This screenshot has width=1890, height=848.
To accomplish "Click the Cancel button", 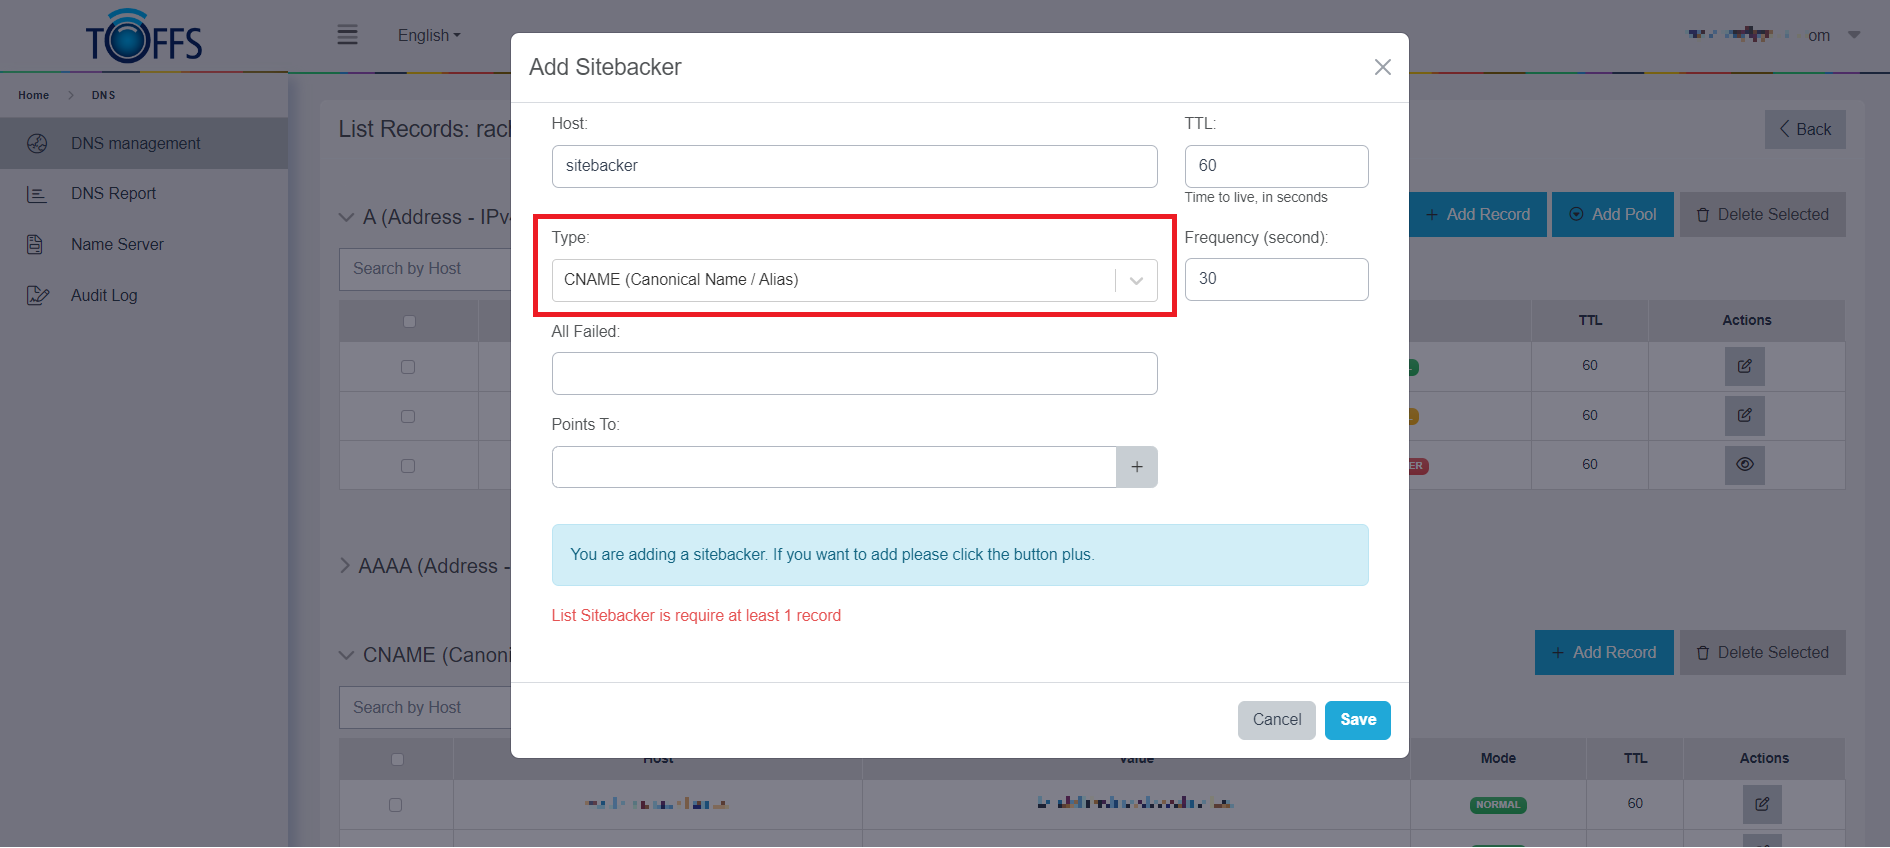I will point(1276,720).
